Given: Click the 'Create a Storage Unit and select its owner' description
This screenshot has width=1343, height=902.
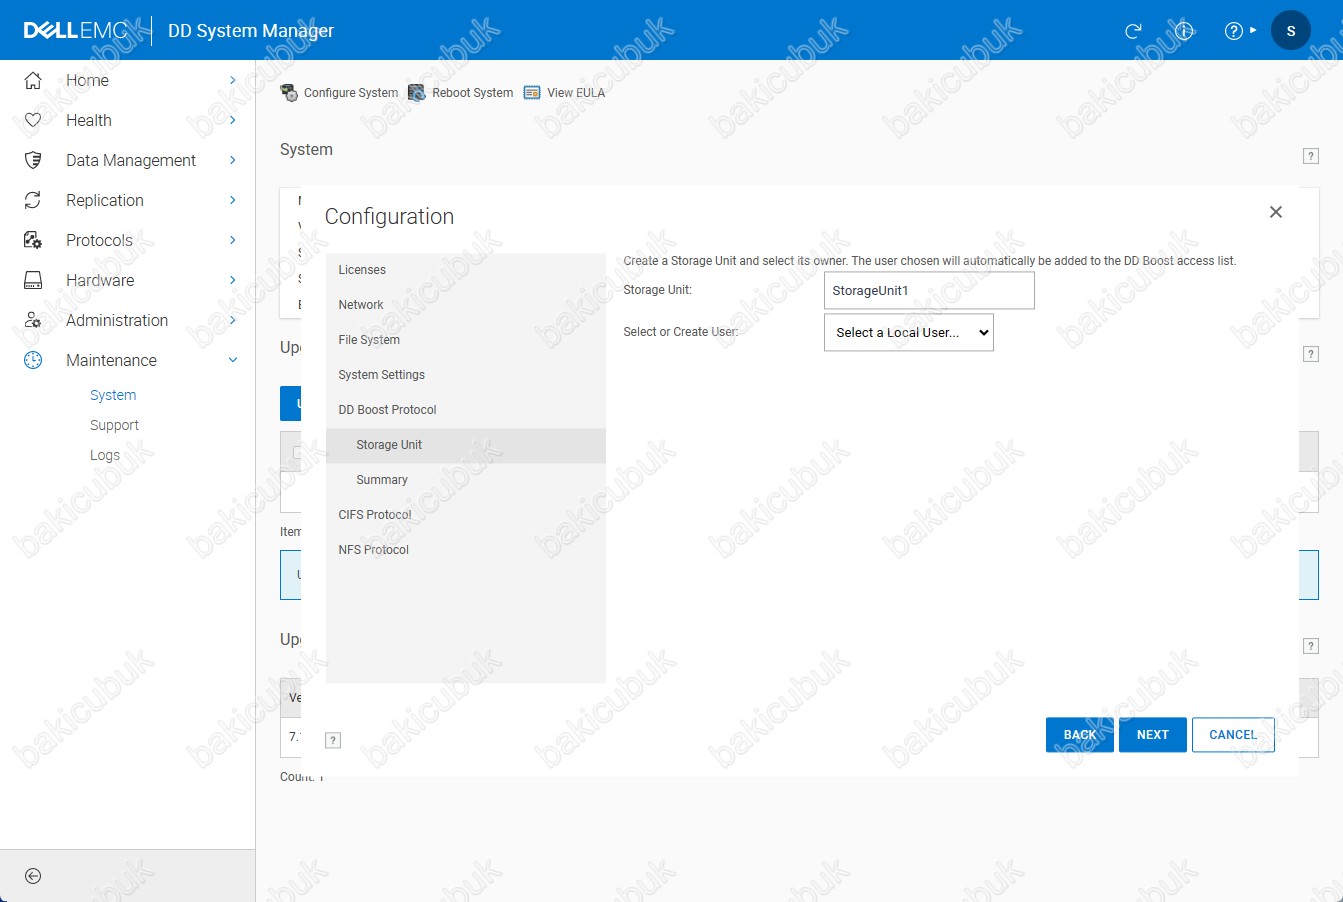Looking at the screenshot, I should point(930,261).
